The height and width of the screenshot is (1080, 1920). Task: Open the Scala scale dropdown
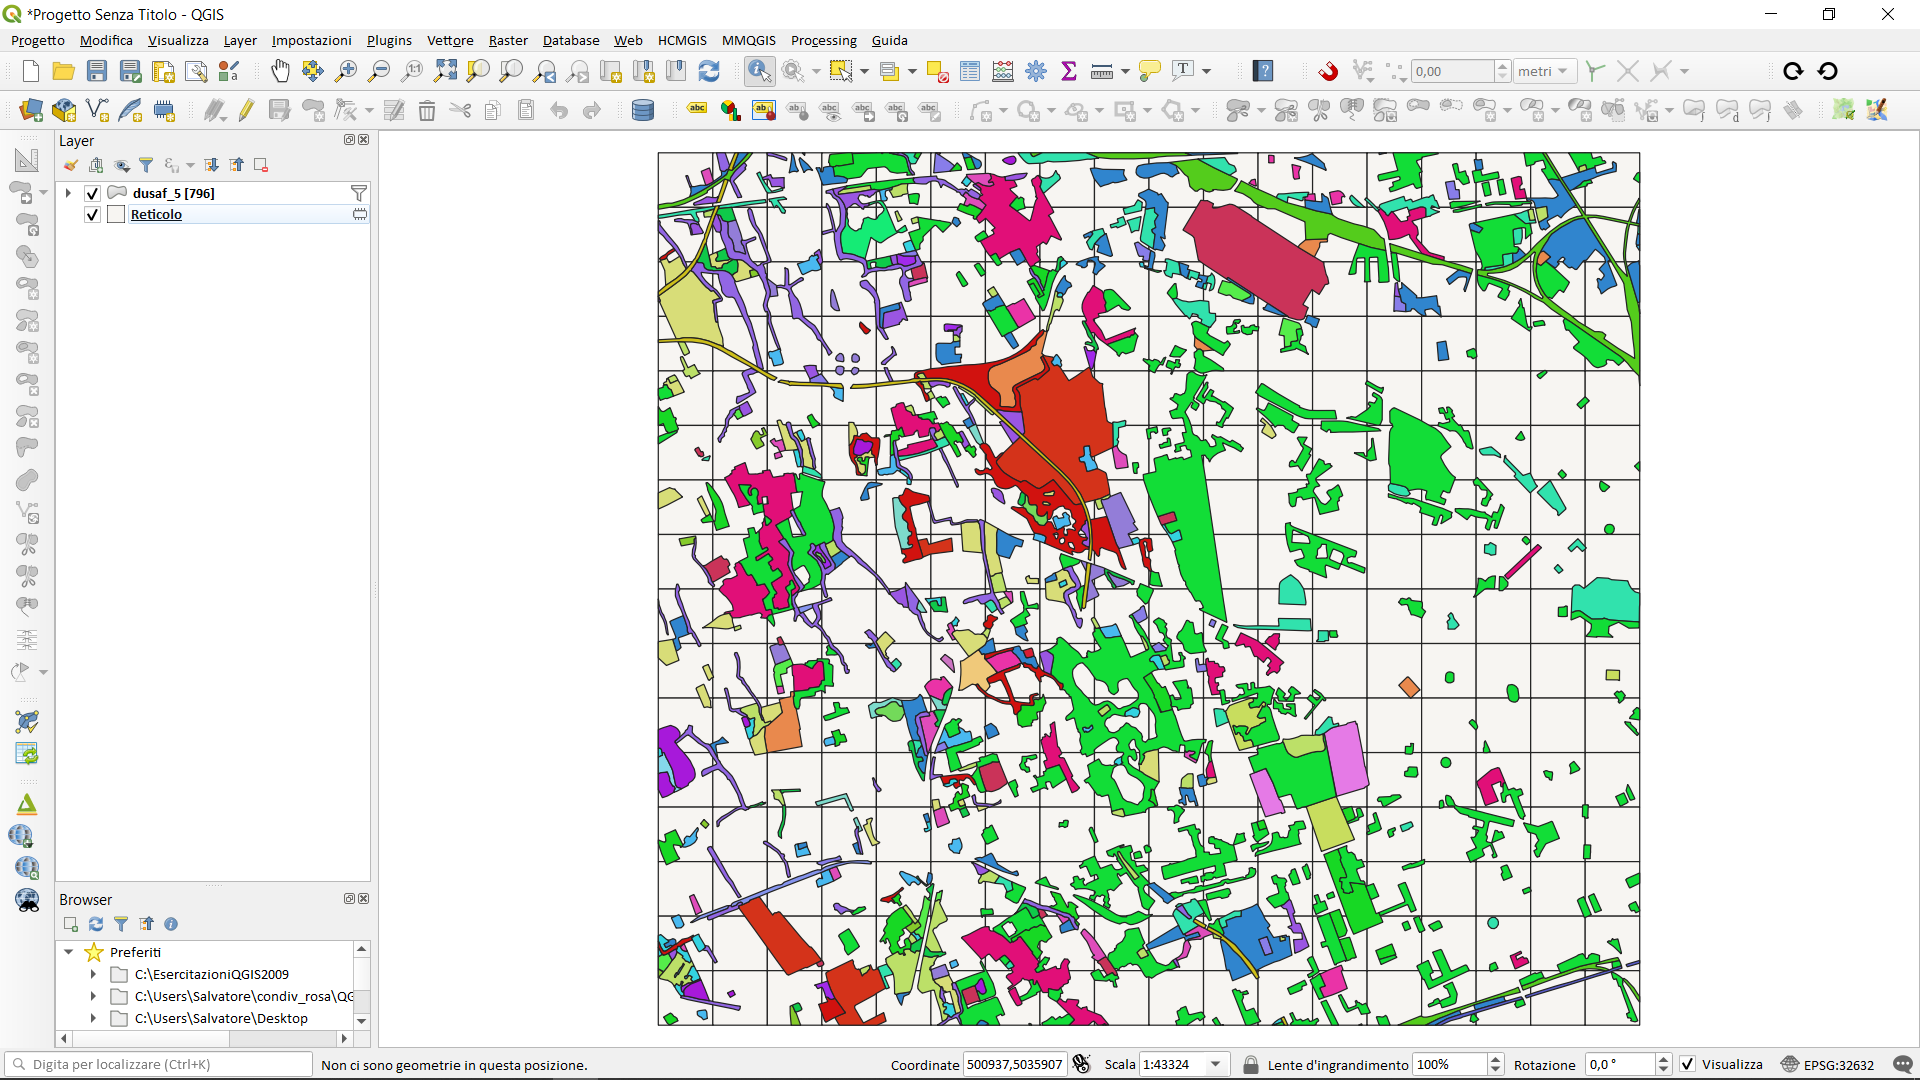[x=1216, y=1064]
